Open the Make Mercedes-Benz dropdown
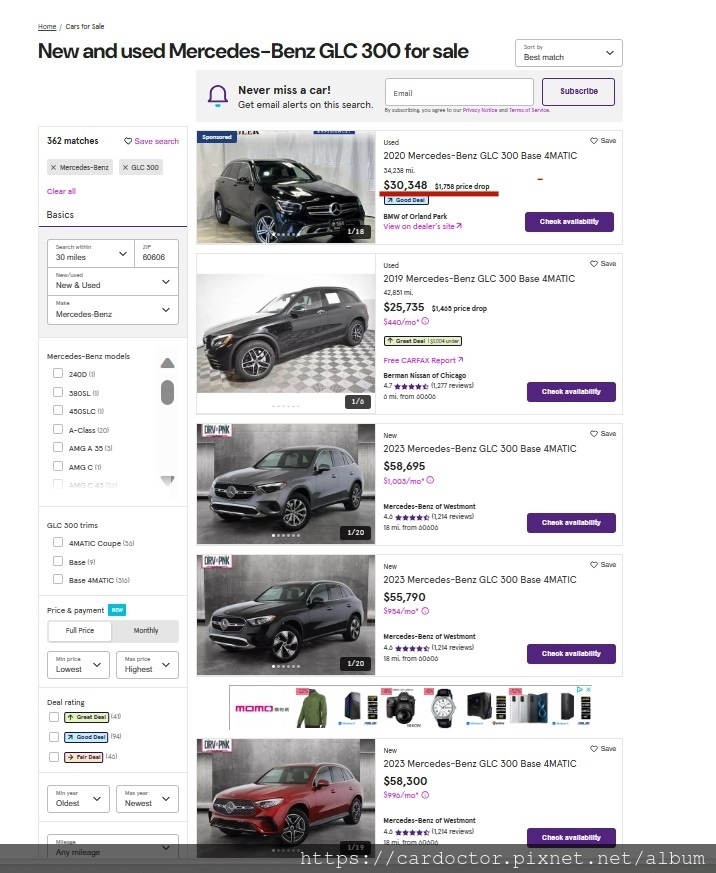716x873 pixels. click(x=113, y=310)
